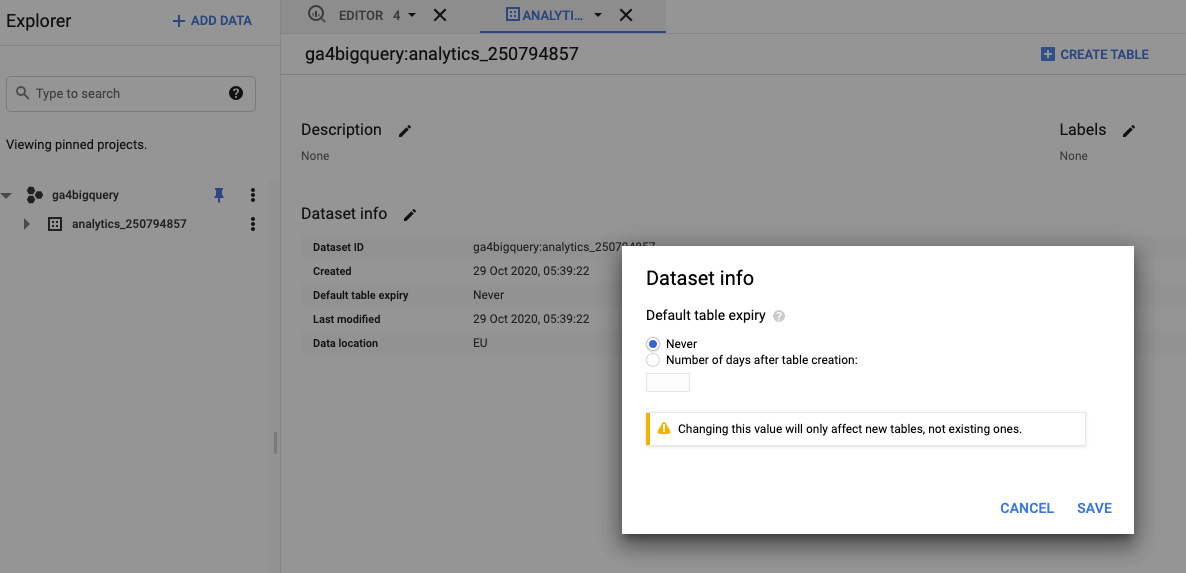
Task: Select the Never expiry radio button
Action: [654, 344]
